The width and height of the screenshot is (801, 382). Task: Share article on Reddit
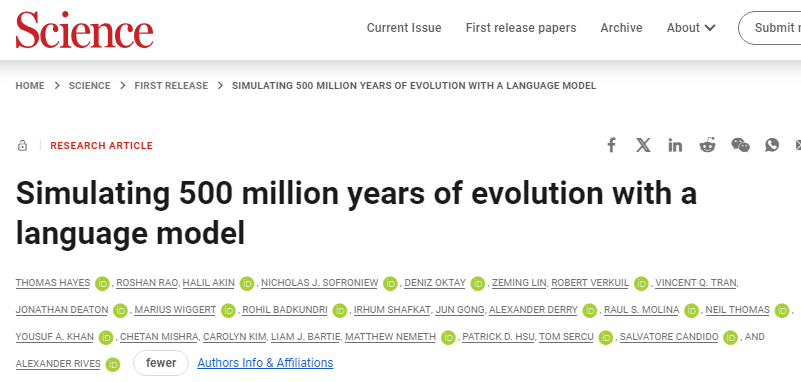[x=708, y=146]
